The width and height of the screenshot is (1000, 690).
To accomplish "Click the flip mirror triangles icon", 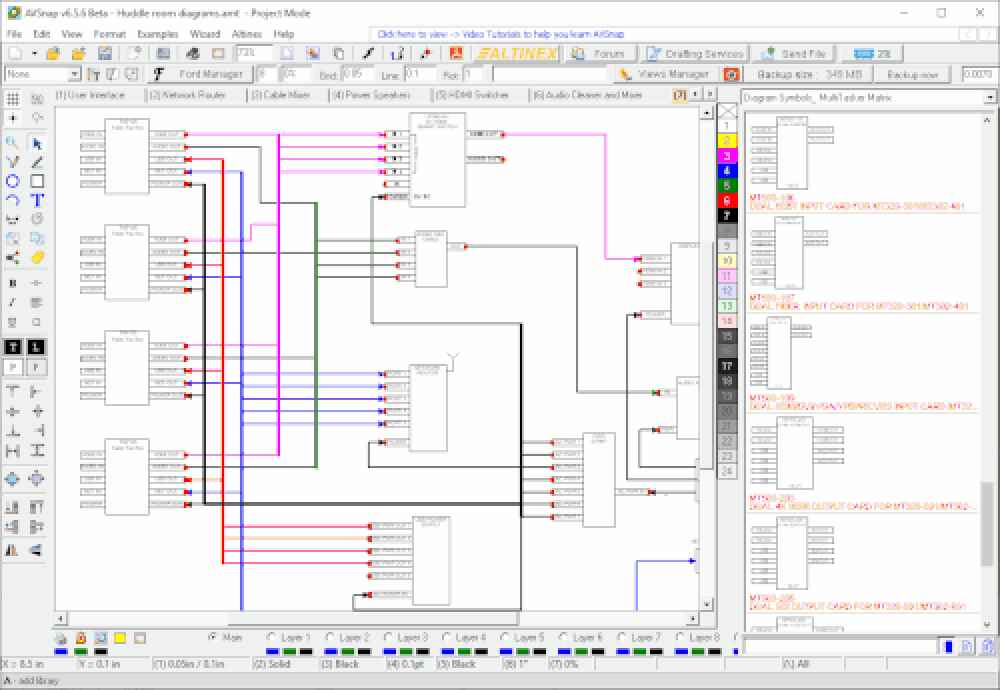I will [12, 550].
